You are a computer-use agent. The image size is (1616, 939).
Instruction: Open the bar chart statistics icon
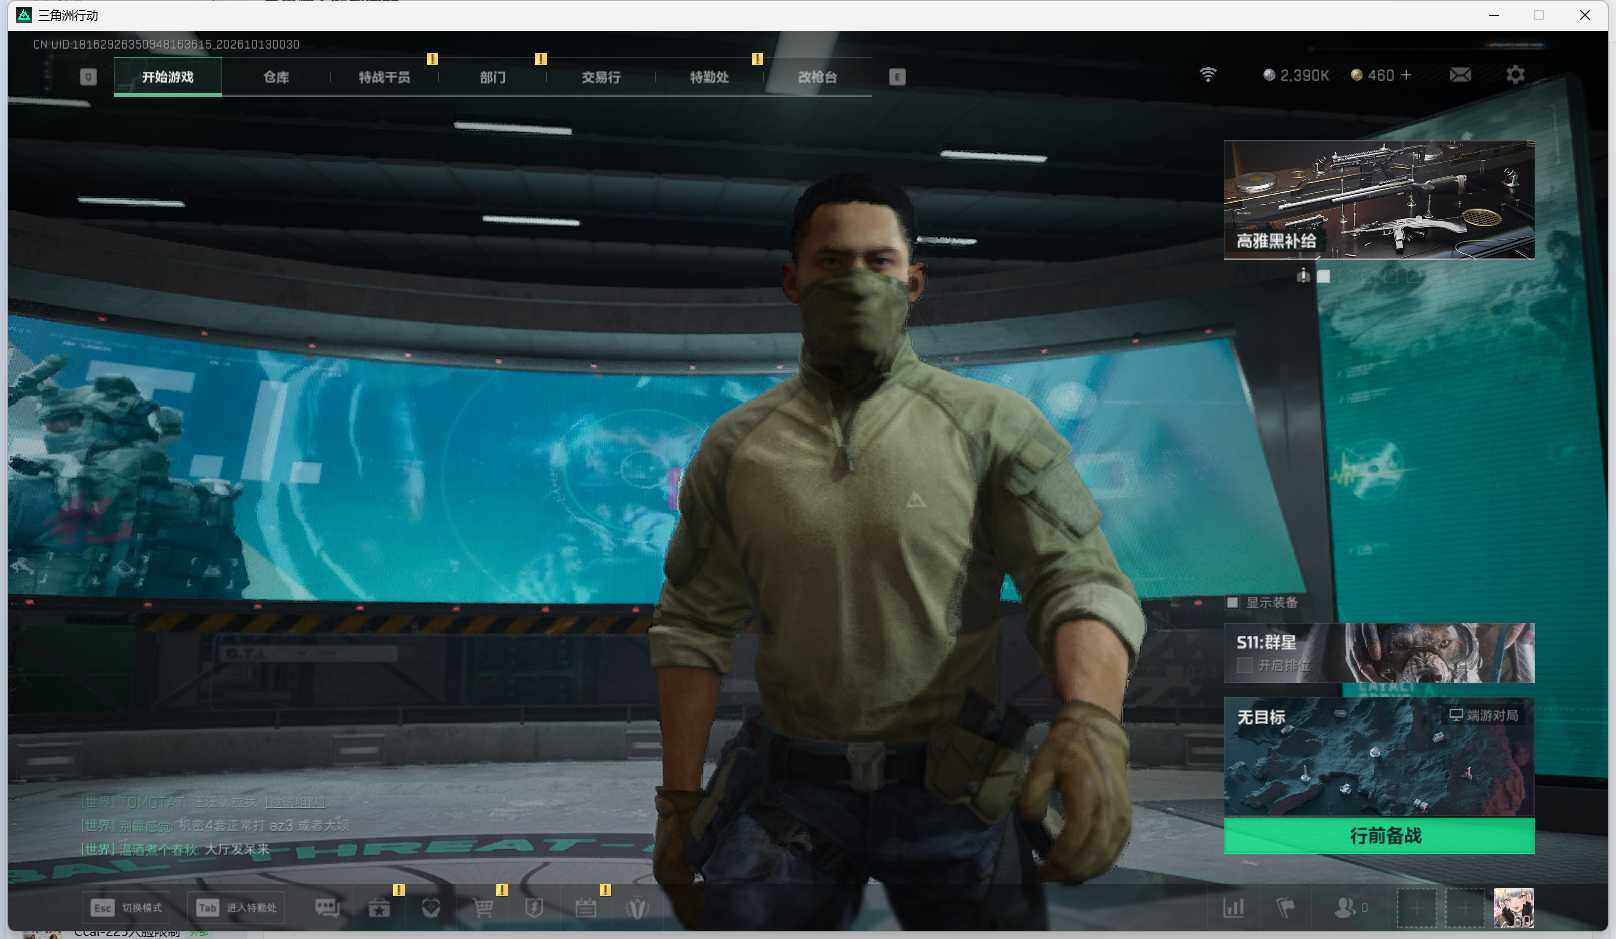tap(1234, 907)
